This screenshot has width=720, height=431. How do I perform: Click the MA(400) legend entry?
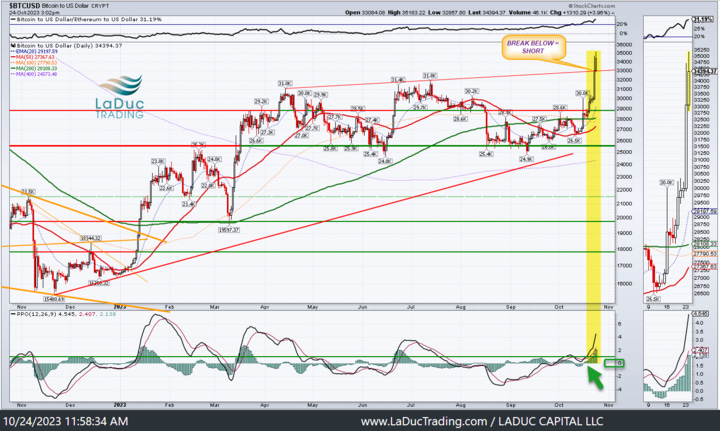(34, 73)
